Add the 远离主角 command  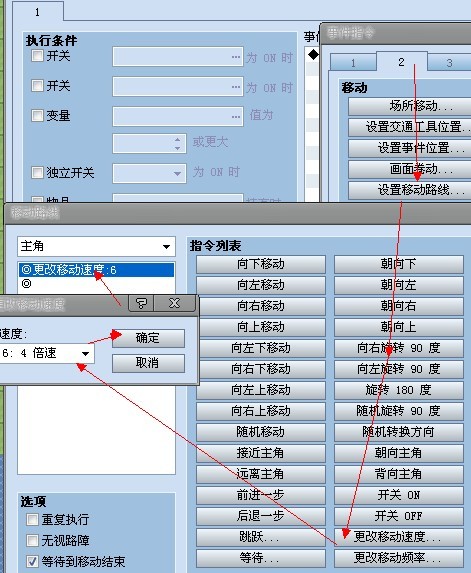(x=261, y=474)
